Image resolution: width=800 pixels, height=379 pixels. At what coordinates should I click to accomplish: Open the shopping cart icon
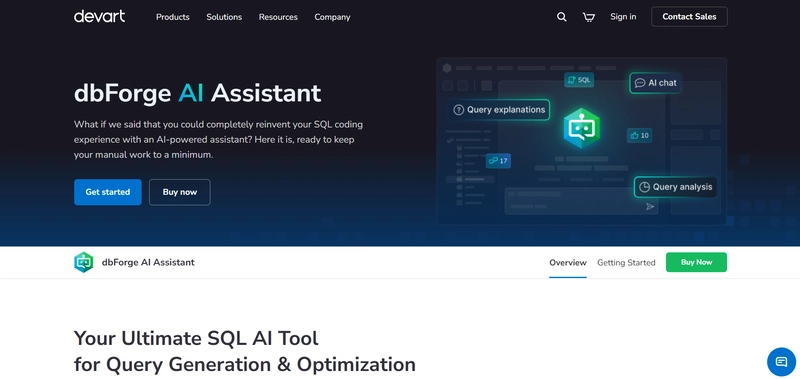[x=589, y=17]
